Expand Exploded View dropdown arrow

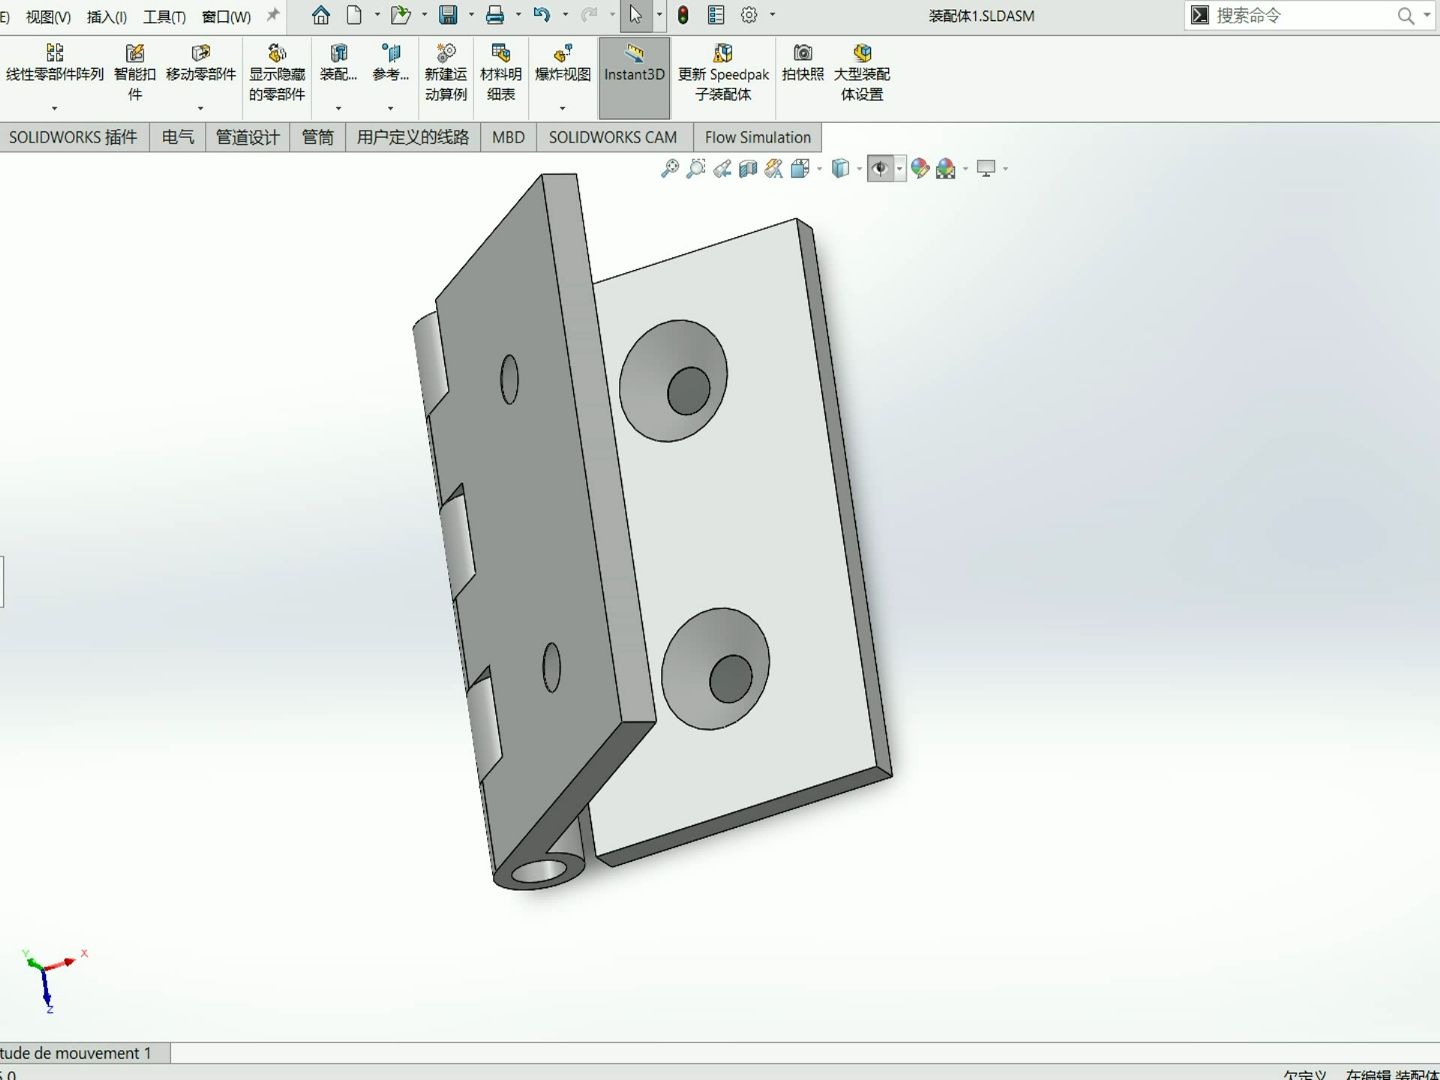pos(563,108)
